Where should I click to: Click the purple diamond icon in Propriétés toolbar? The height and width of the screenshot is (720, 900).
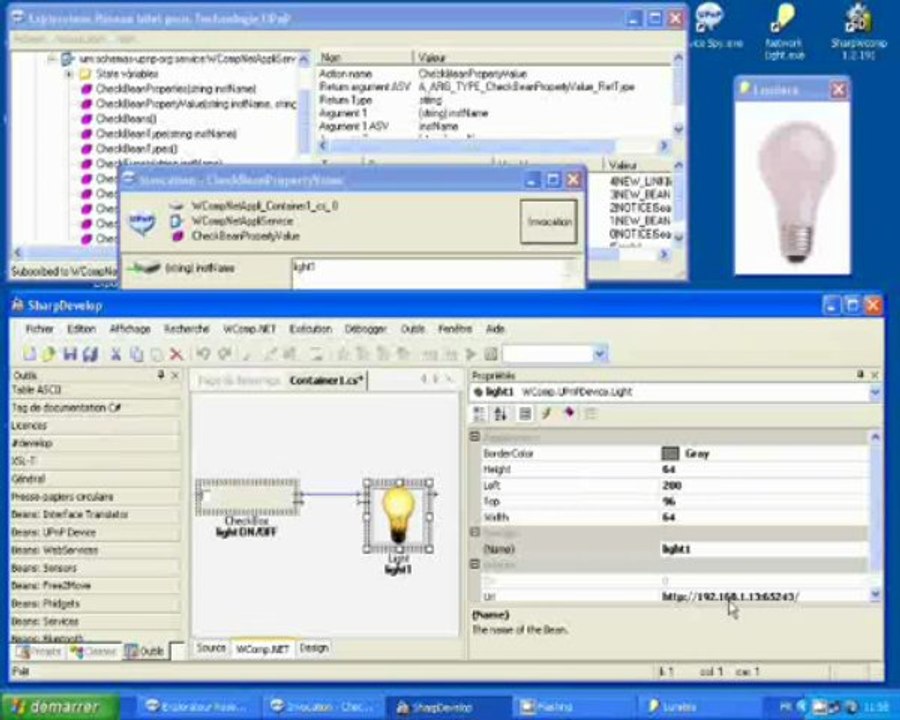coord(569,413)
